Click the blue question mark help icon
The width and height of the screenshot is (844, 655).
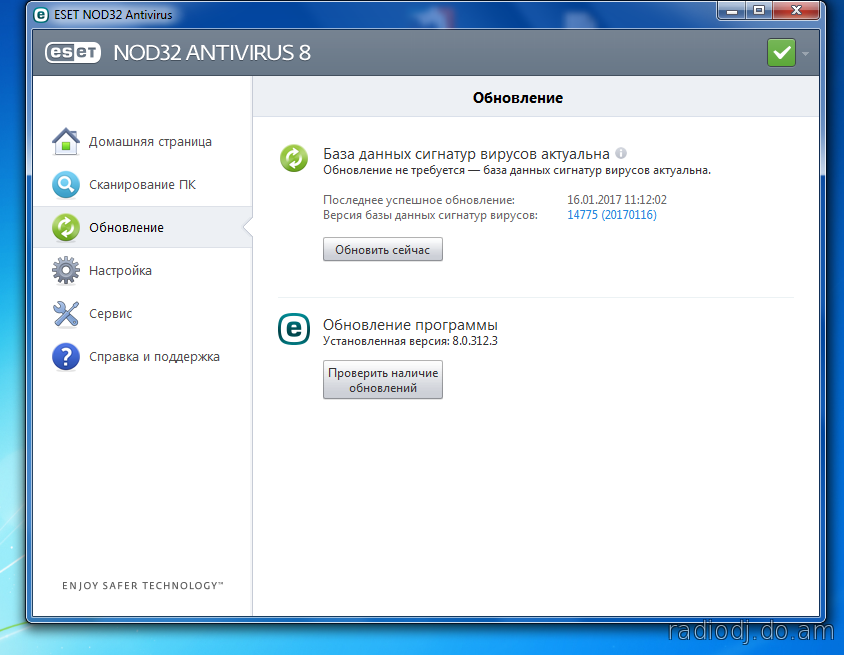click(x=66, y=357)
